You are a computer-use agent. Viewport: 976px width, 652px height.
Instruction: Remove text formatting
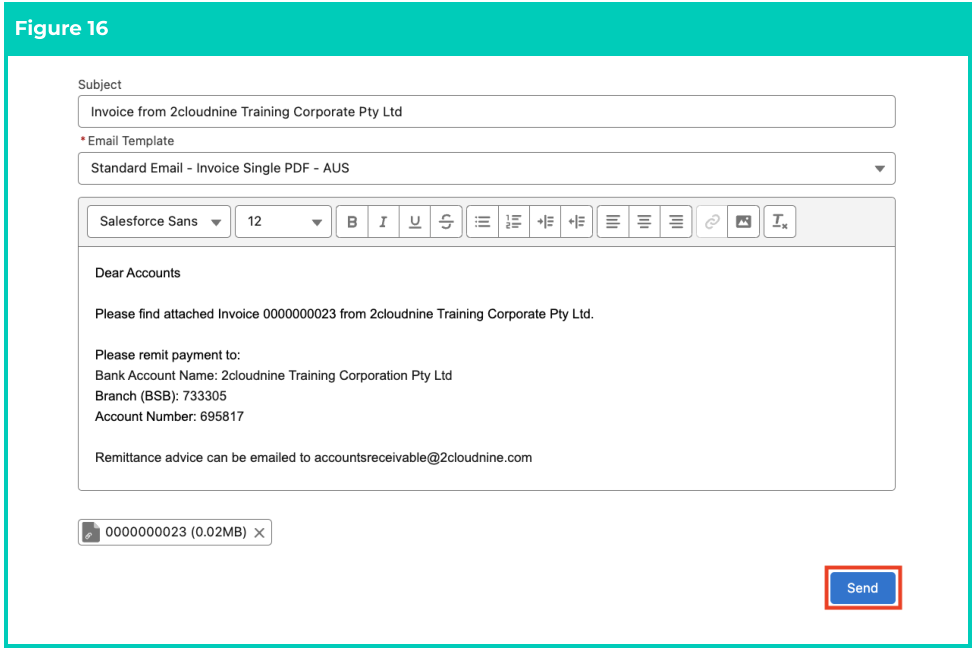780,222
